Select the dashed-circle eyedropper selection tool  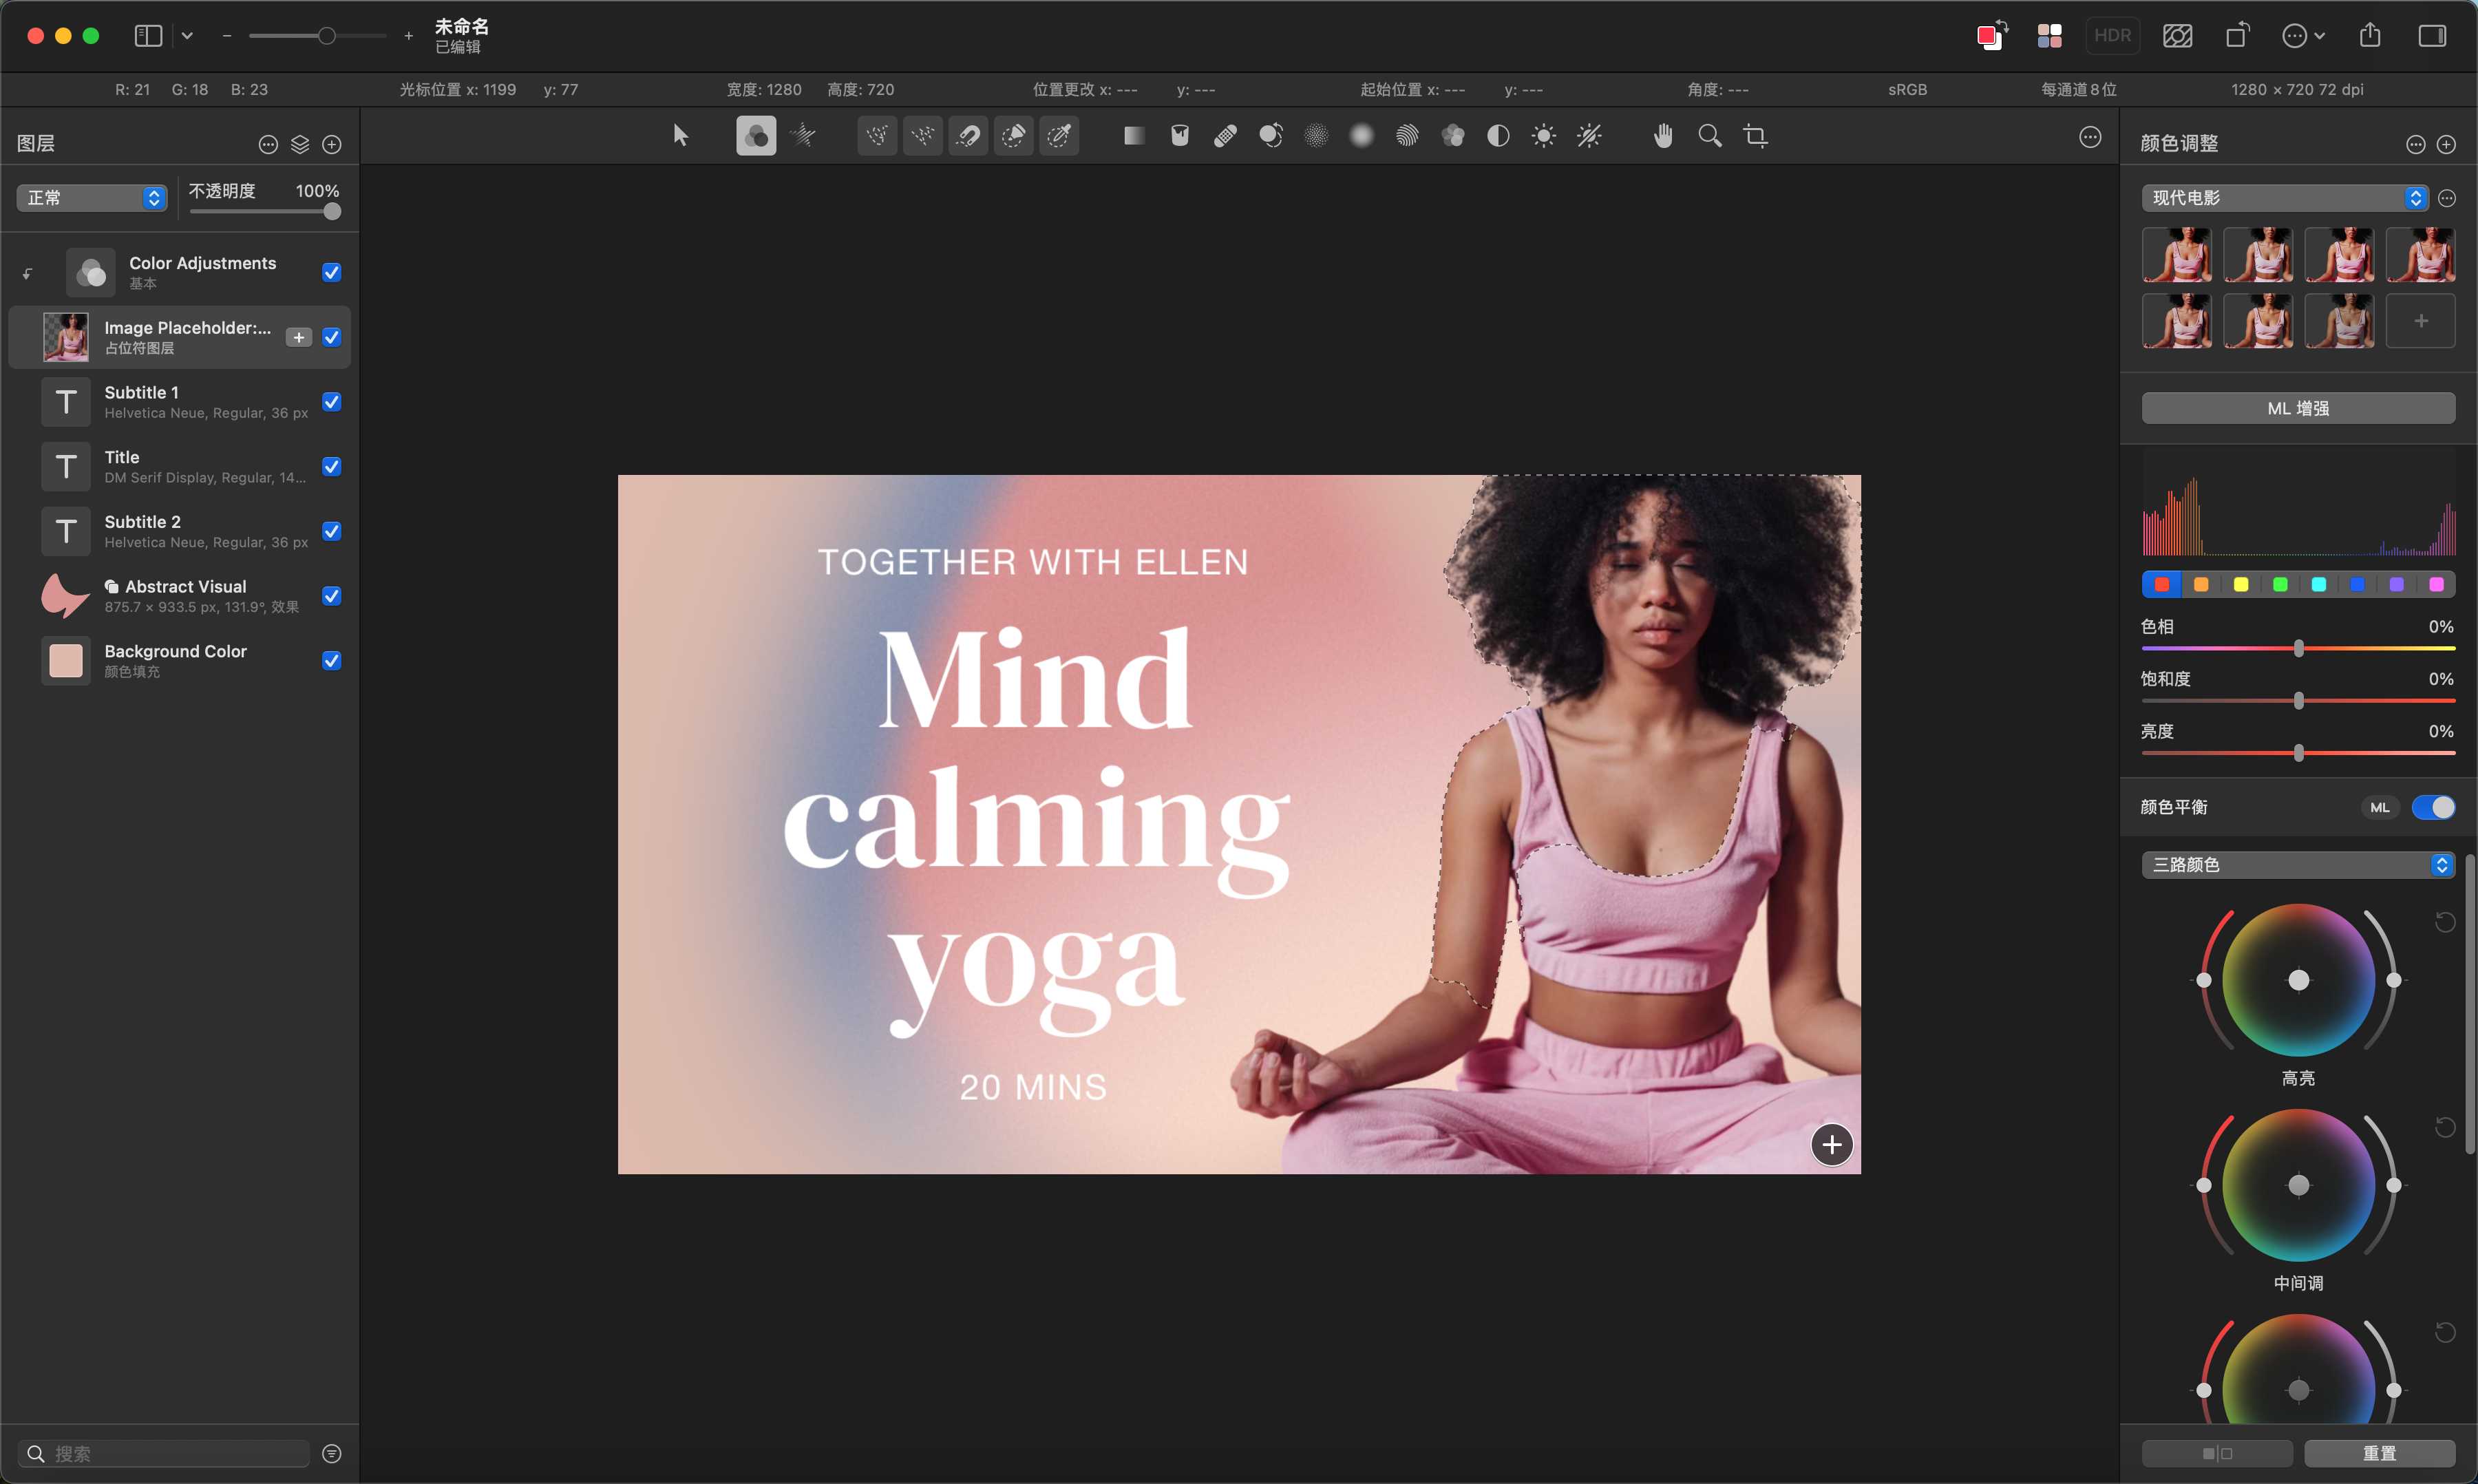1059,136
